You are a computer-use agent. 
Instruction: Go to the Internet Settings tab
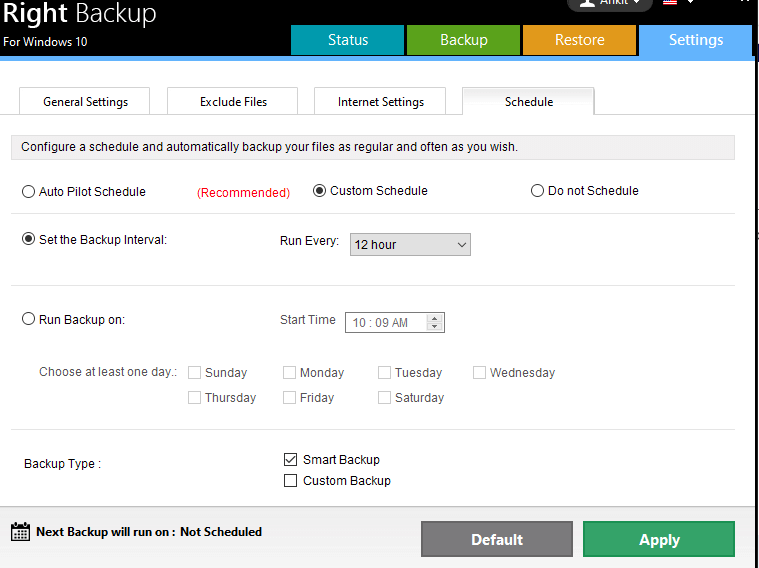tap(380, 102)
